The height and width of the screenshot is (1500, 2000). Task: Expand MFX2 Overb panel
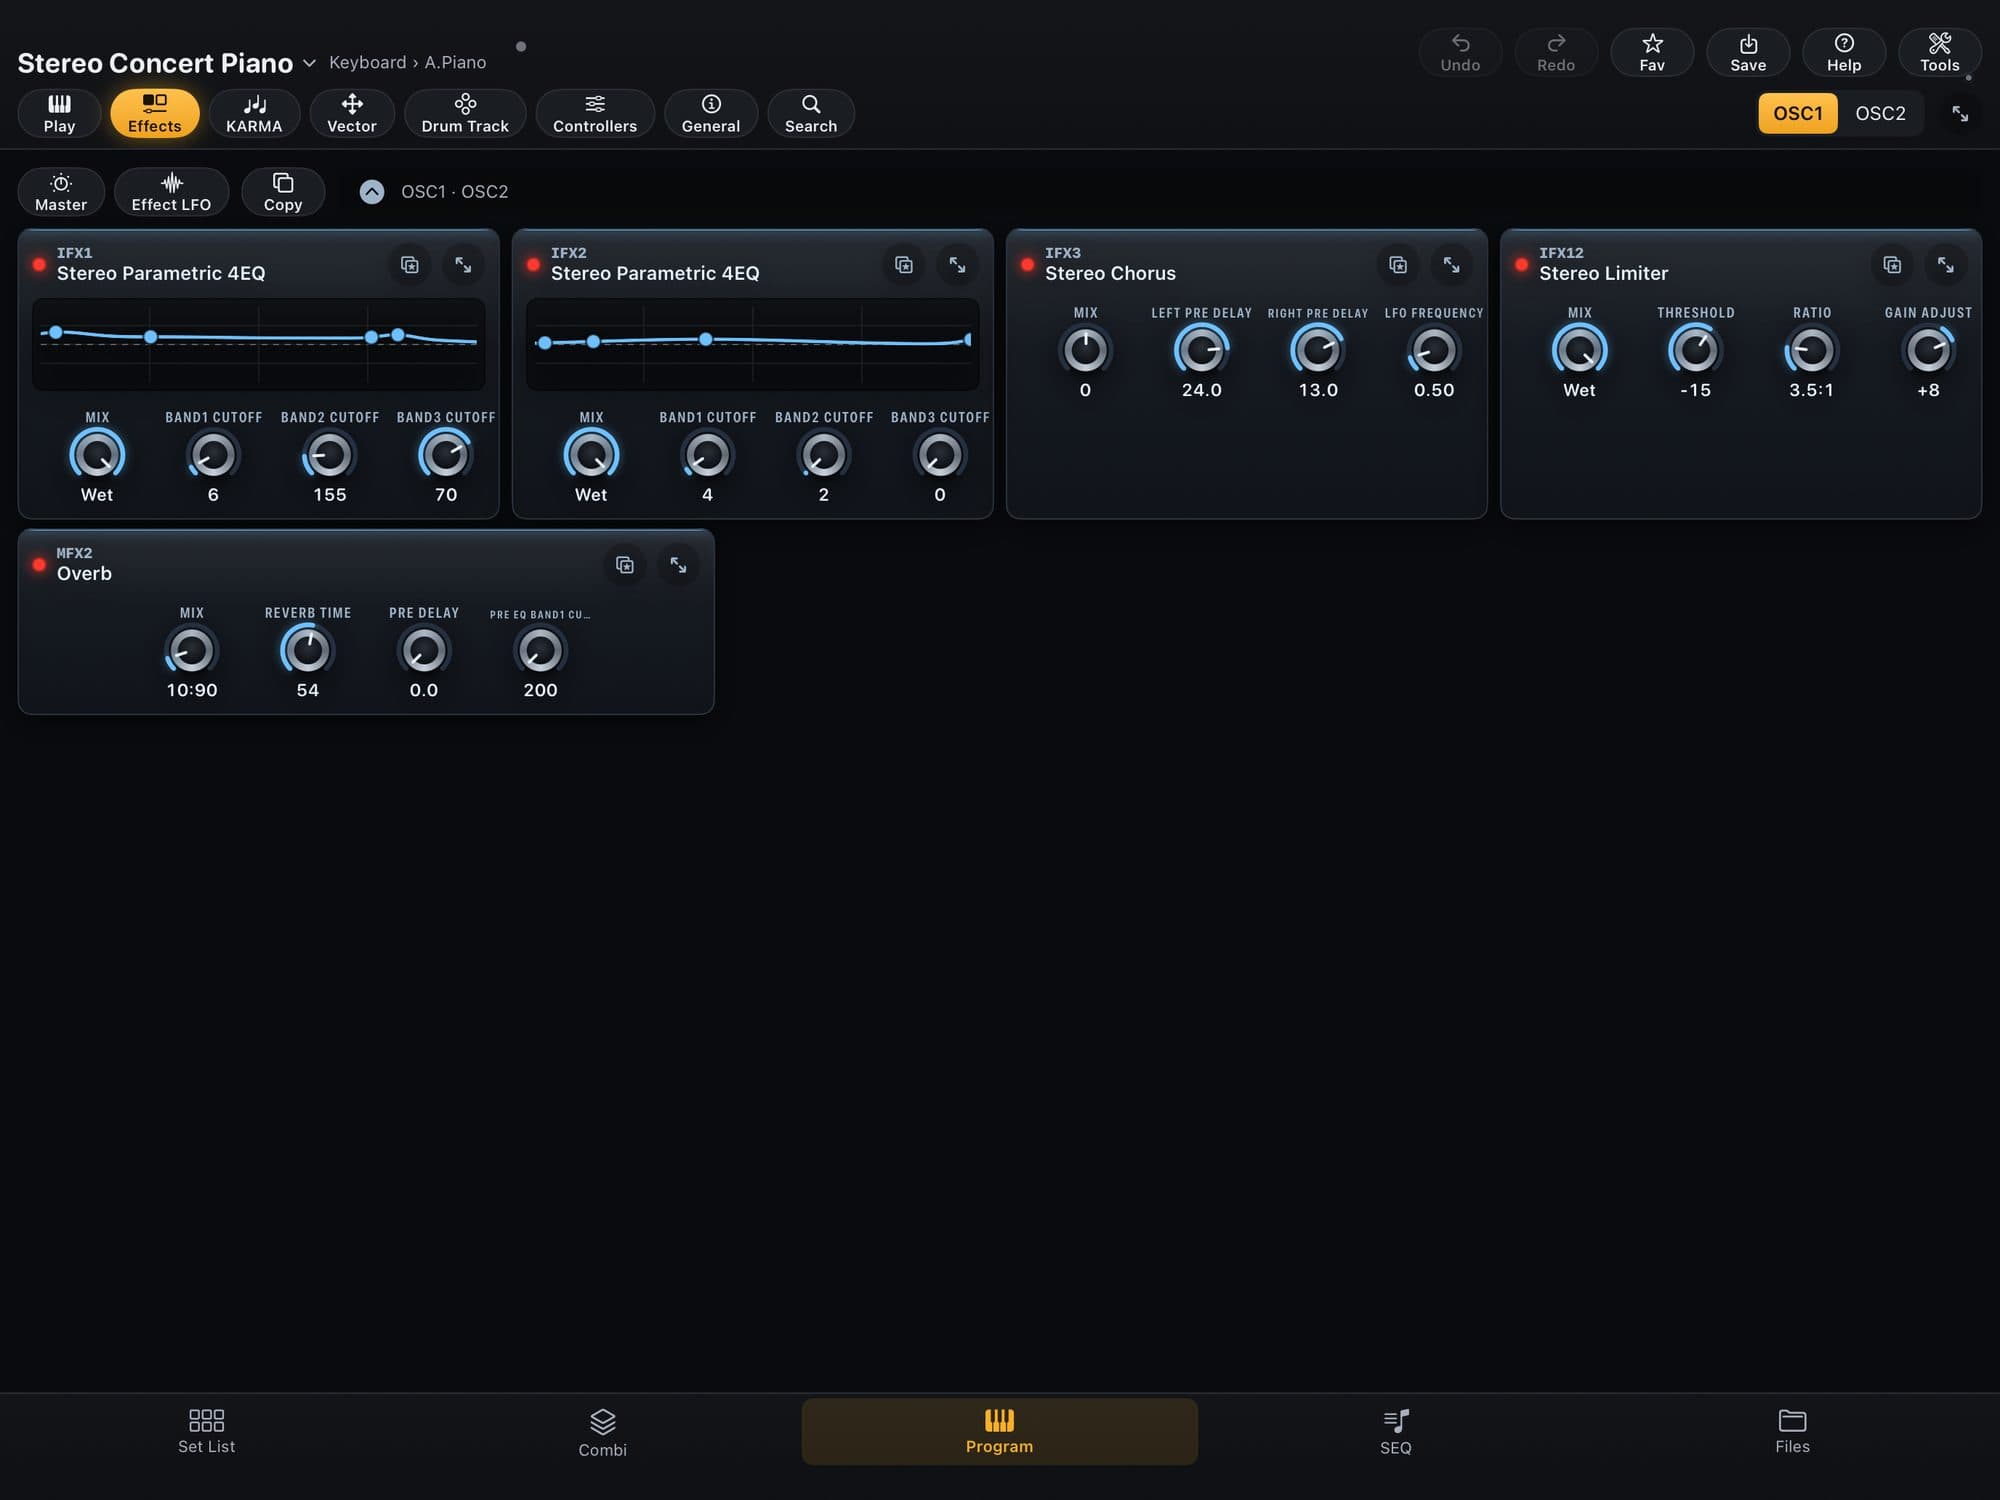click(x=678, y=565)
